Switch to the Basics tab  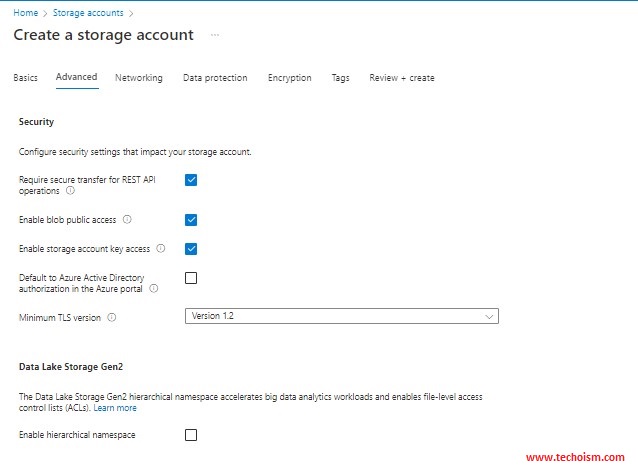point(25,78)
